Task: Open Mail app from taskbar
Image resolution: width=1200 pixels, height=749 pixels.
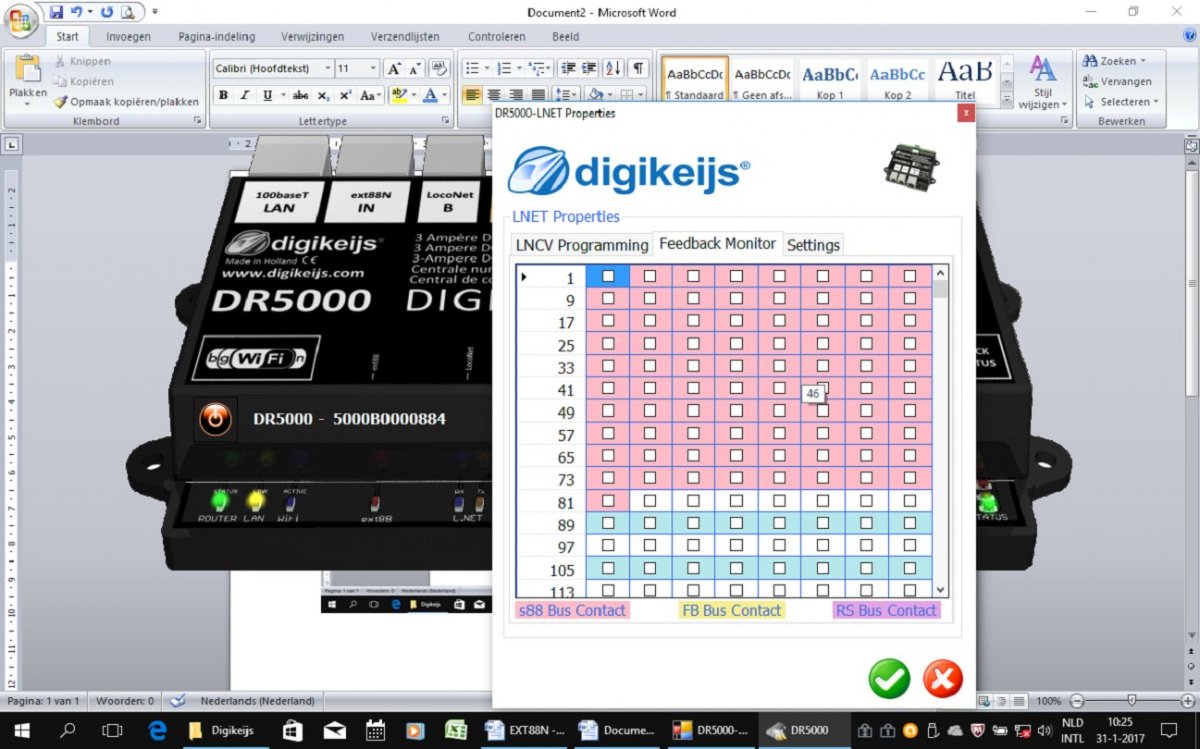Action: click(334, 730)
